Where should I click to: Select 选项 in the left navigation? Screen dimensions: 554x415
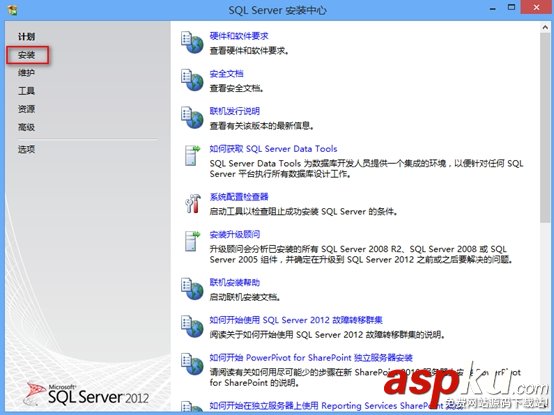(26, 149)
